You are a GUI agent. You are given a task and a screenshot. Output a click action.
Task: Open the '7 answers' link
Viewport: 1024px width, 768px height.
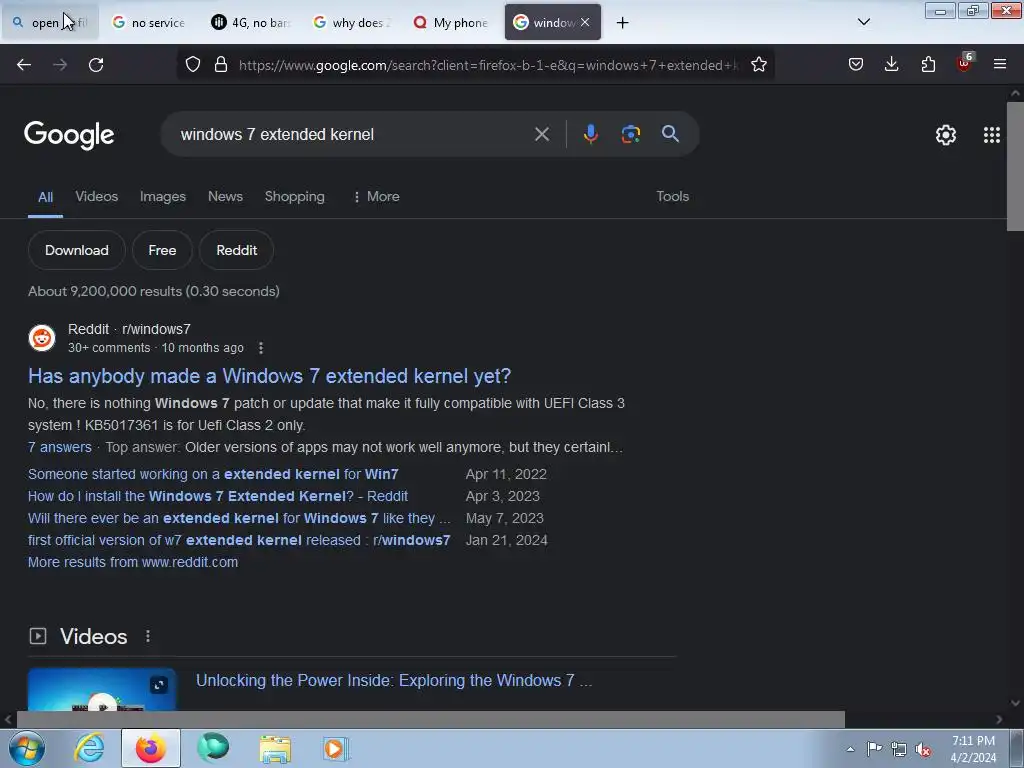pos(59,447)
